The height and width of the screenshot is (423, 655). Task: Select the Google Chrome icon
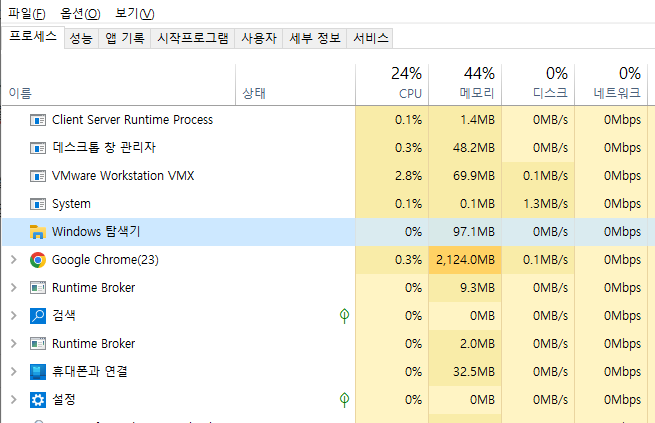point(38,260)
